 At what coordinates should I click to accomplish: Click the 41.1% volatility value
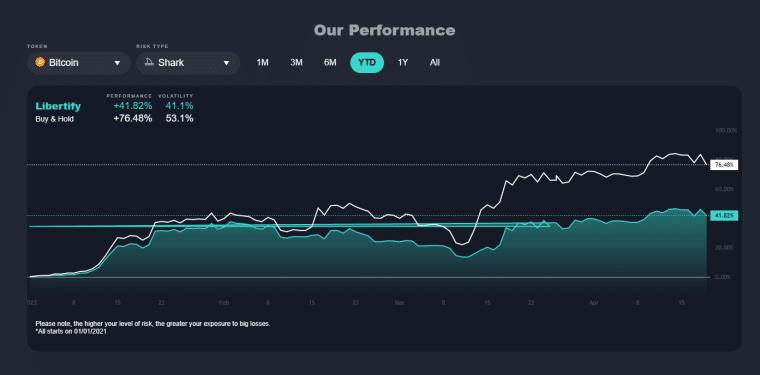pyautogui.click(x=179, y=106)
